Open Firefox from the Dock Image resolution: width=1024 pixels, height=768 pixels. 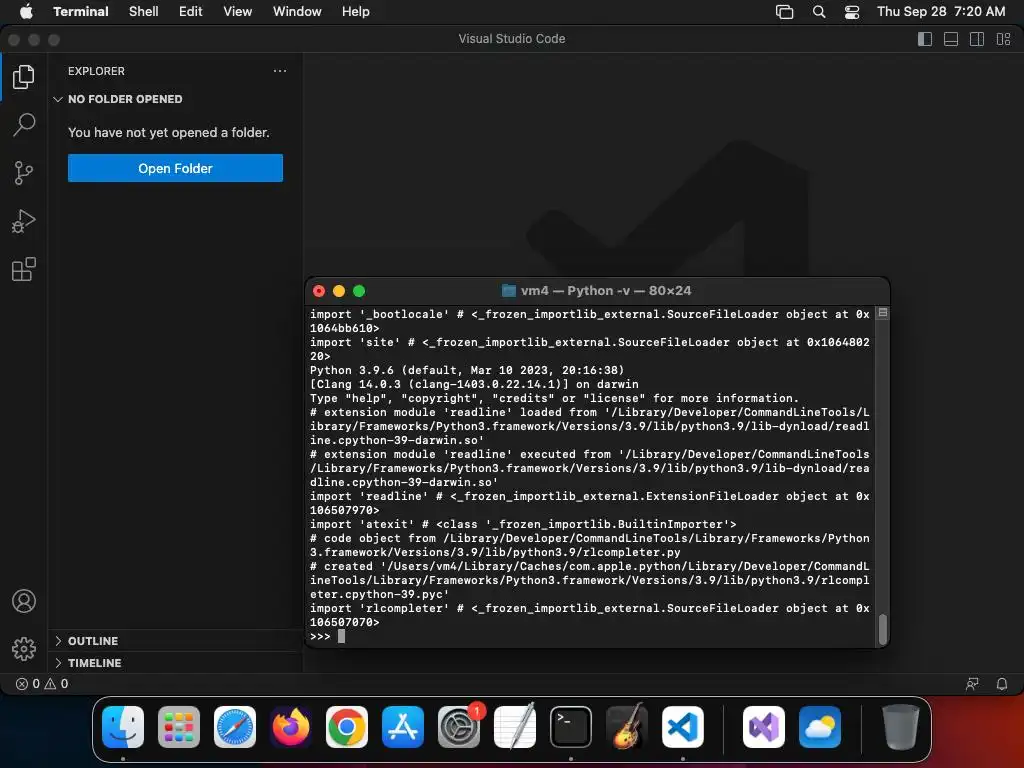(x=291, y=727)
